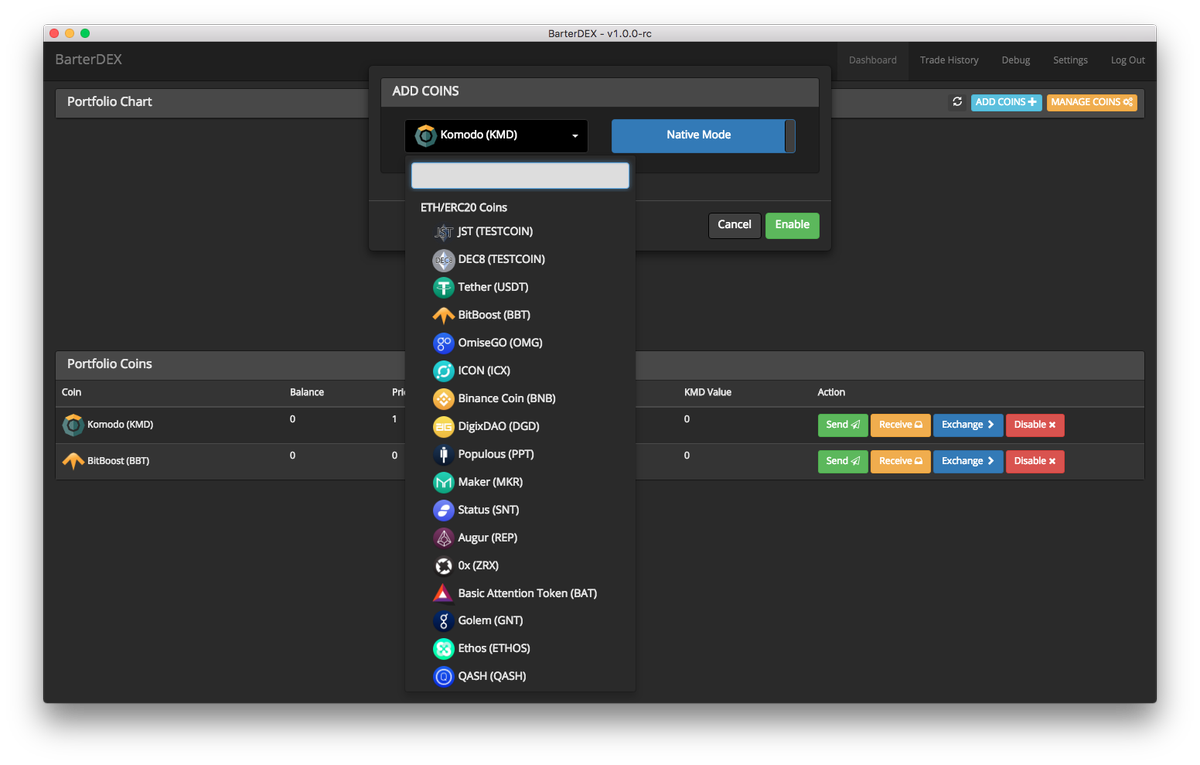This screenshot has width=1200, height=765.
Task: Click the Balance column header
Action: [x=307, y=393]
